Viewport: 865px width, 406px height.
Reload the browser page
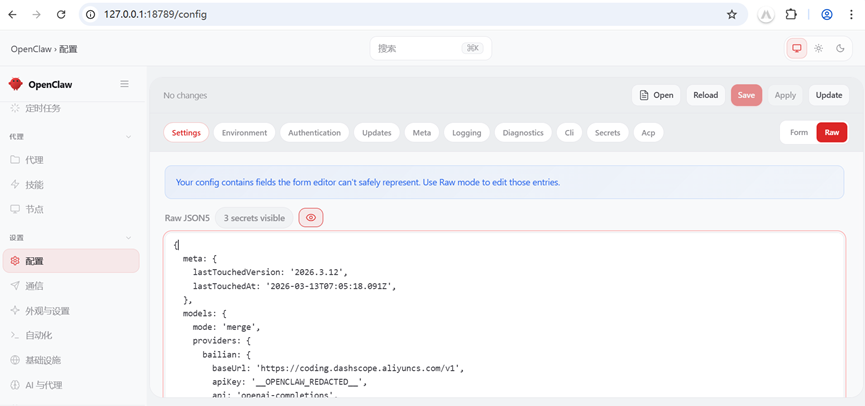tap(61, 14)
